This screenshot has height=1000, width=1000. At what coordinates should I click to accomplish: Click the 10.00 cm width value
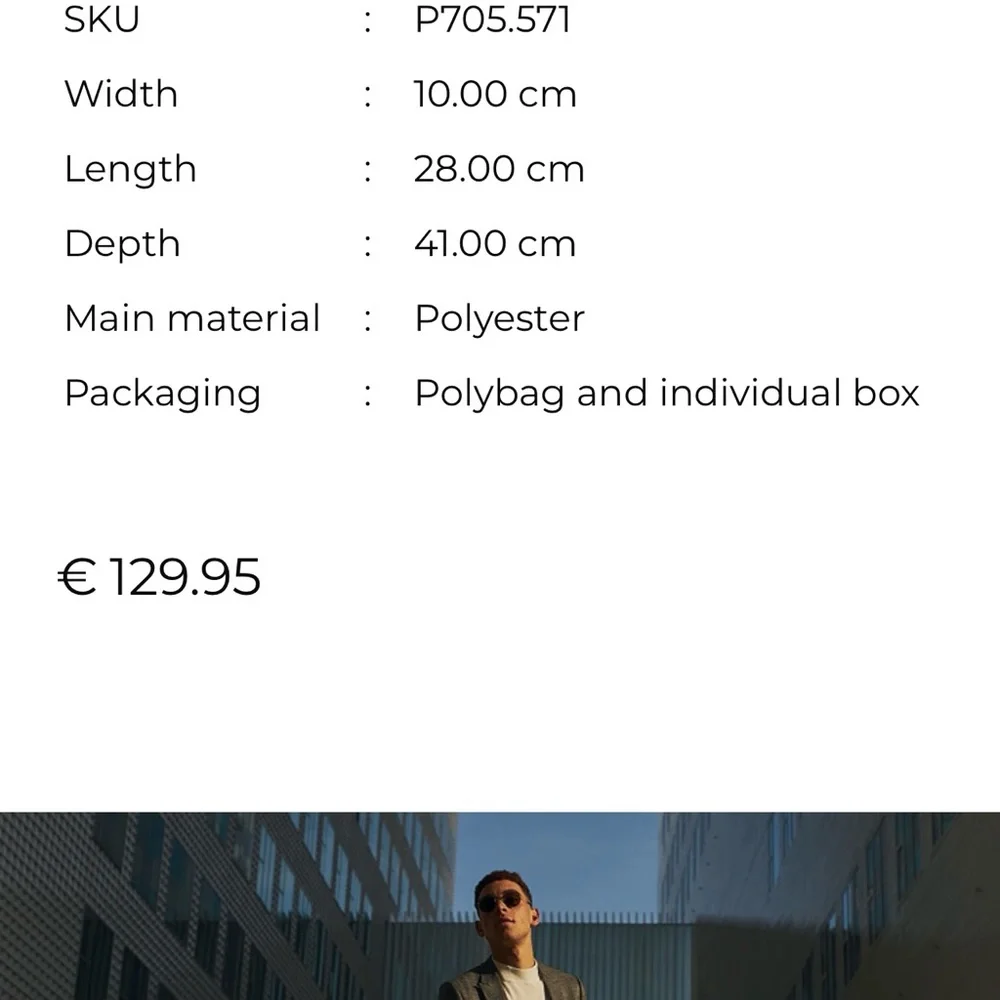(495, 94)
